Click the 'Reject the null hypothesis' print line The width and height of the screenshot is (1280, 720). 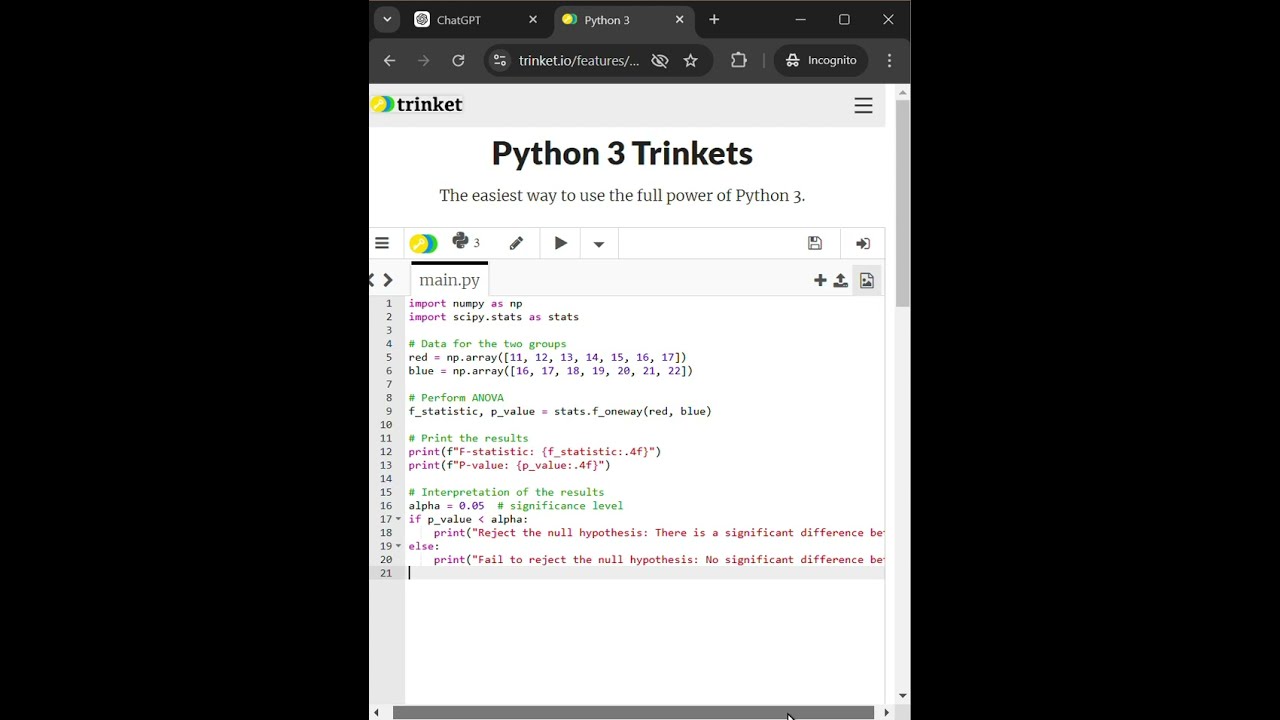pyautogui.click(x=659, y=533)
